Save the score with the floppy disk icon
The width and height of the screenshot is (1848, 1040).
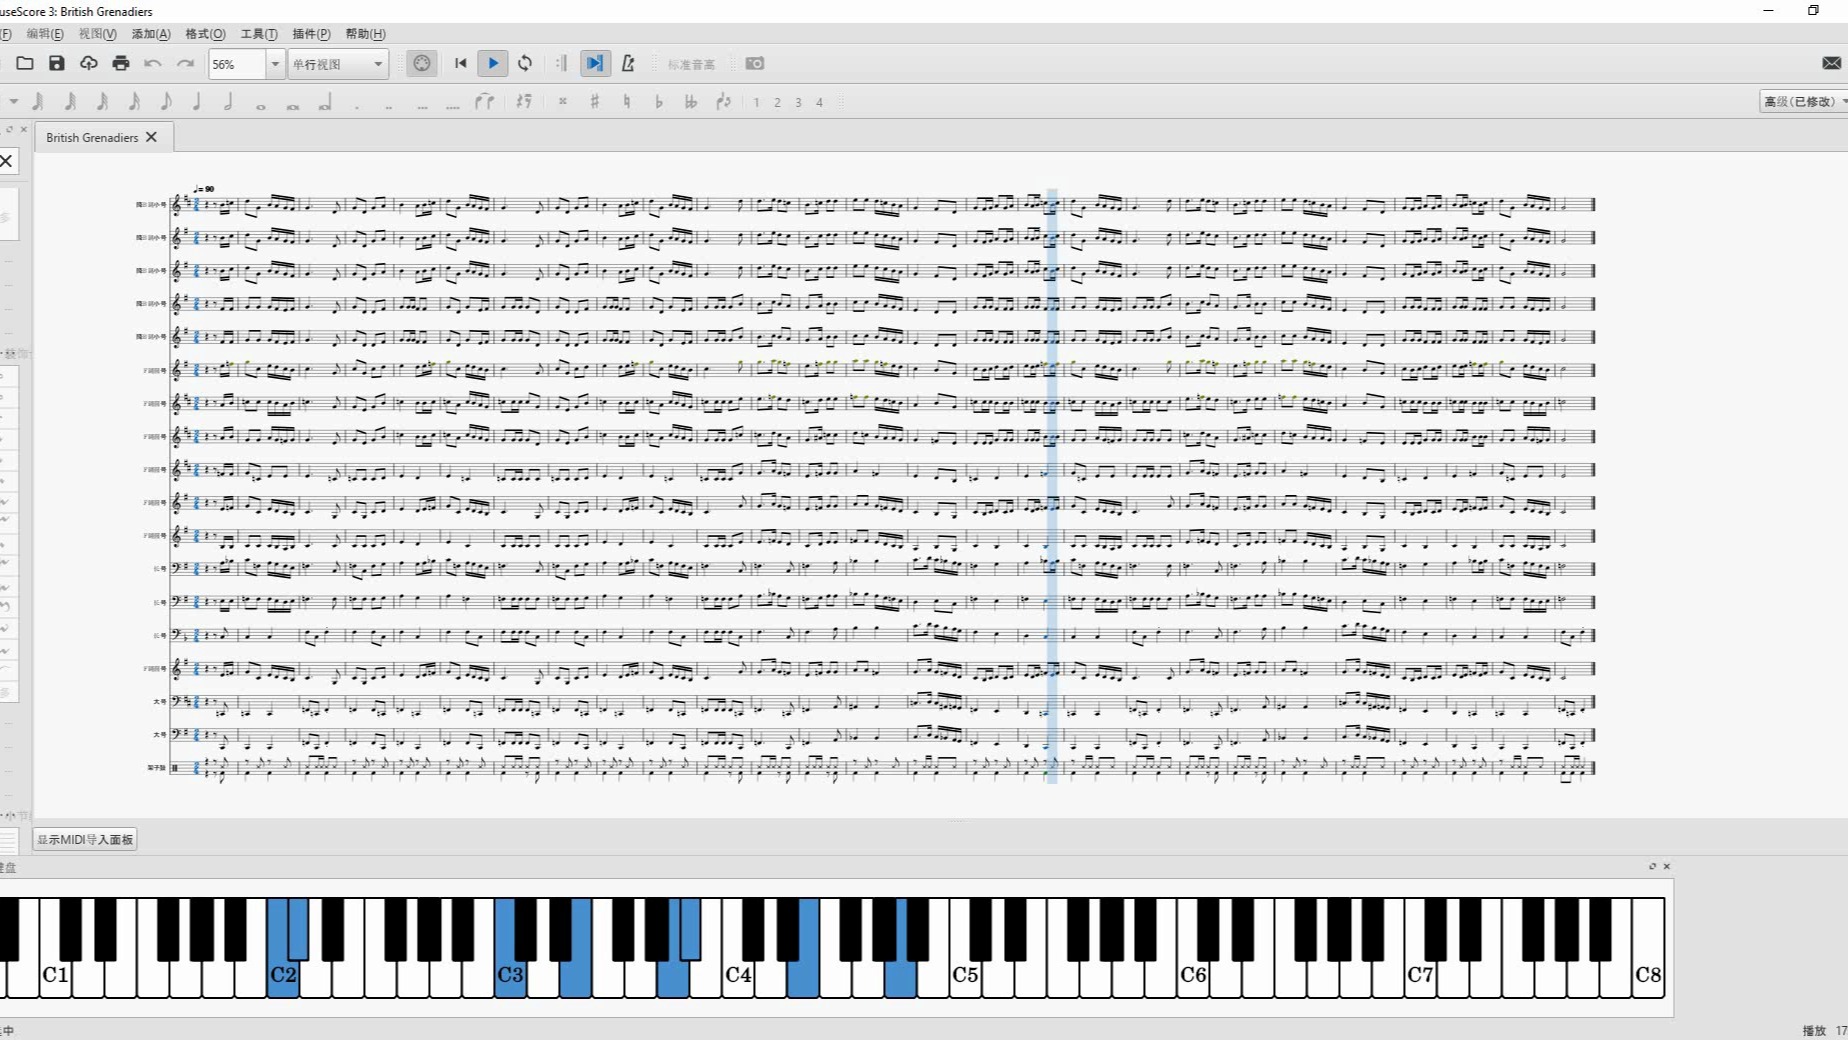tap(57, 63)
